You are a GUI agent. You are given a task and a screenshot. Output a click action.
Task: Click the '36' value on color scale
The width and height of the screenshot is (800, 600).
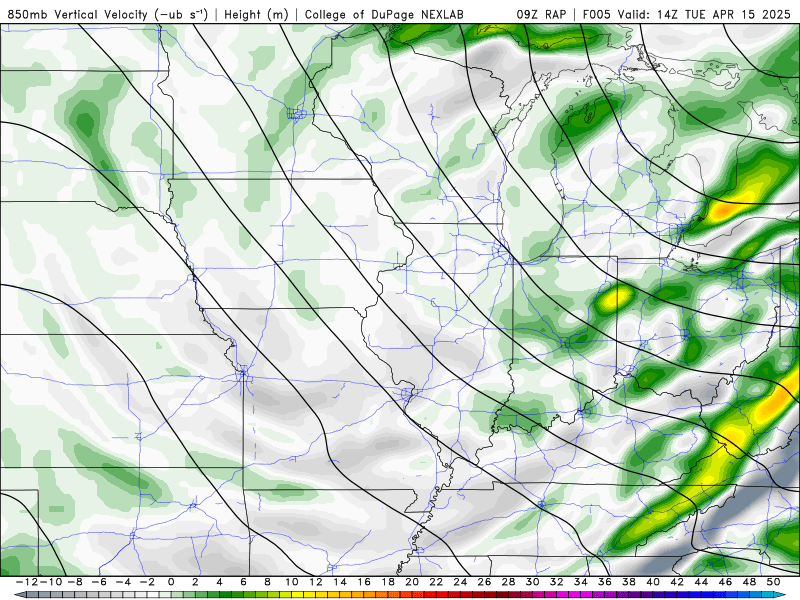click(605, 582)
